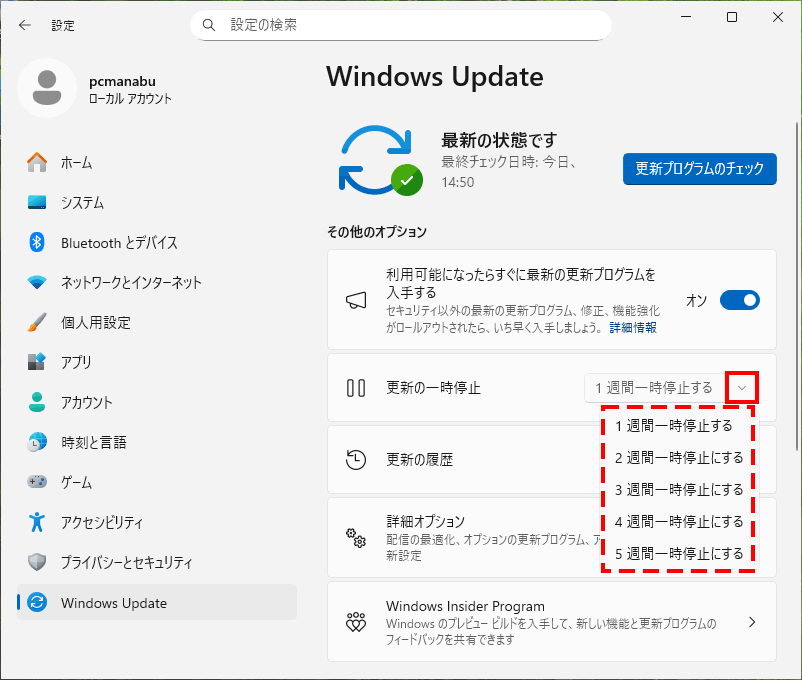The image size is (802, 680).
Task: Open アクセシビリティ icon in sidebar
Action: coord(37,522)
